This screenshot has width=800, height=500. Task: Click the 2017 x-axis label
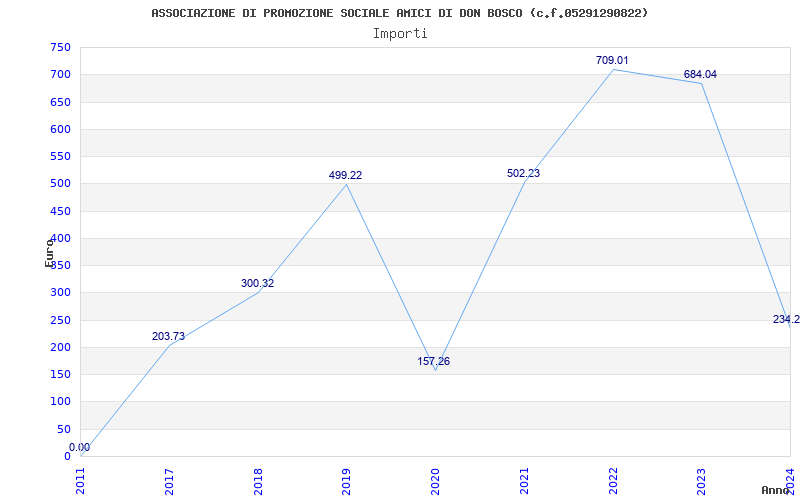[x=169, y=481]
